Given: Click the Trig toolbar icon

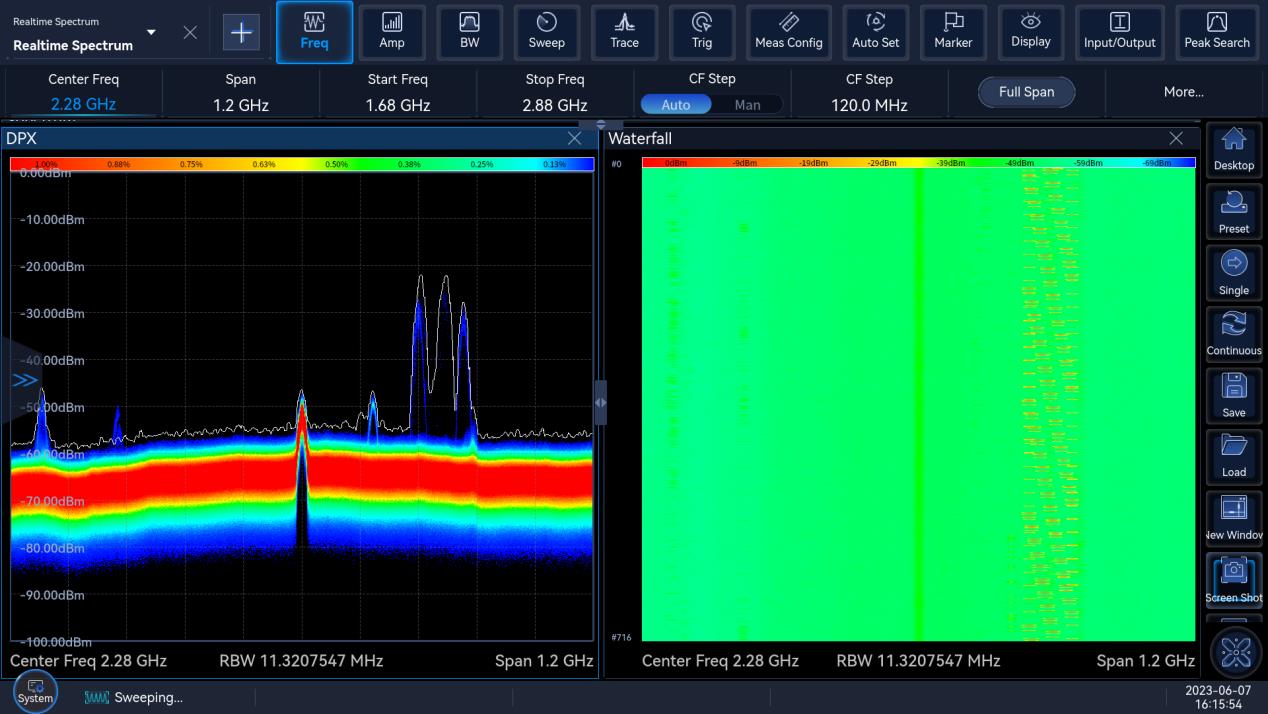Looking at the screenshot, I should click(702, 32).
